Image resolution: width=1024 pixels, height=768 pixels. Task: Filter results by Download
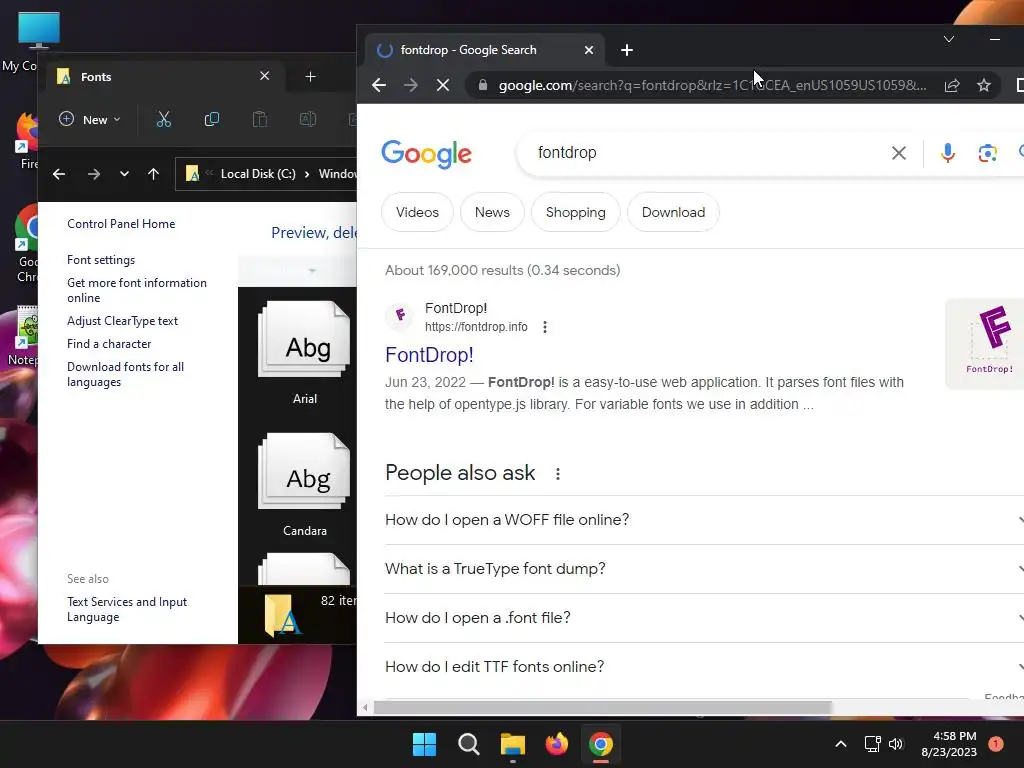pos(673,212)
